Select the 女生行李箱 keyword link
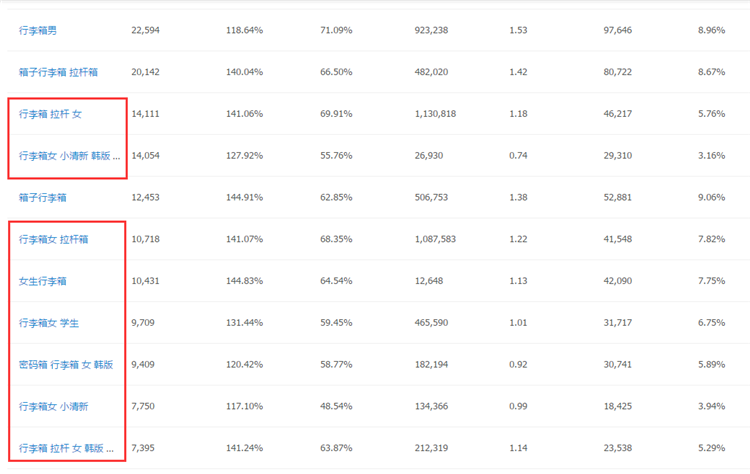This screenshot has height=474, width=750. (x=43, y=281)
